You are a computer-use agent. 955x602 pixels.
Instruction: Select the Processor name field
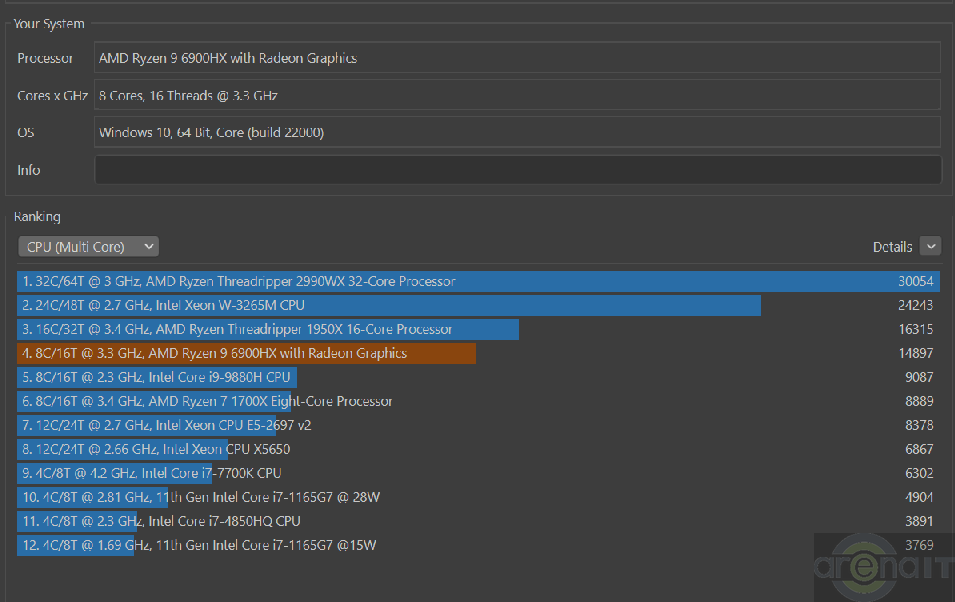(517, 58)
